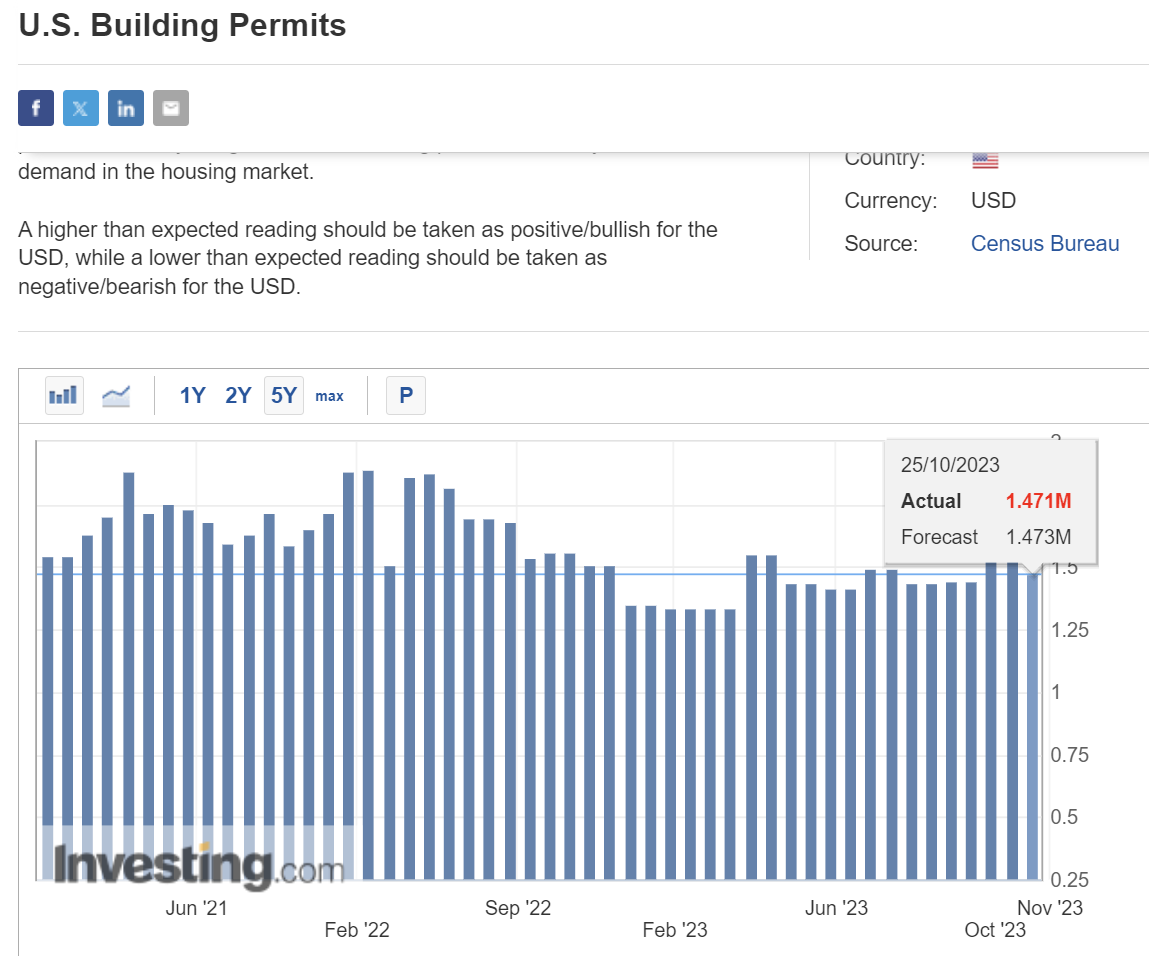1149x956 pixels.
Task: Open the Census Bureau source link
Action: click(1045, 243)
